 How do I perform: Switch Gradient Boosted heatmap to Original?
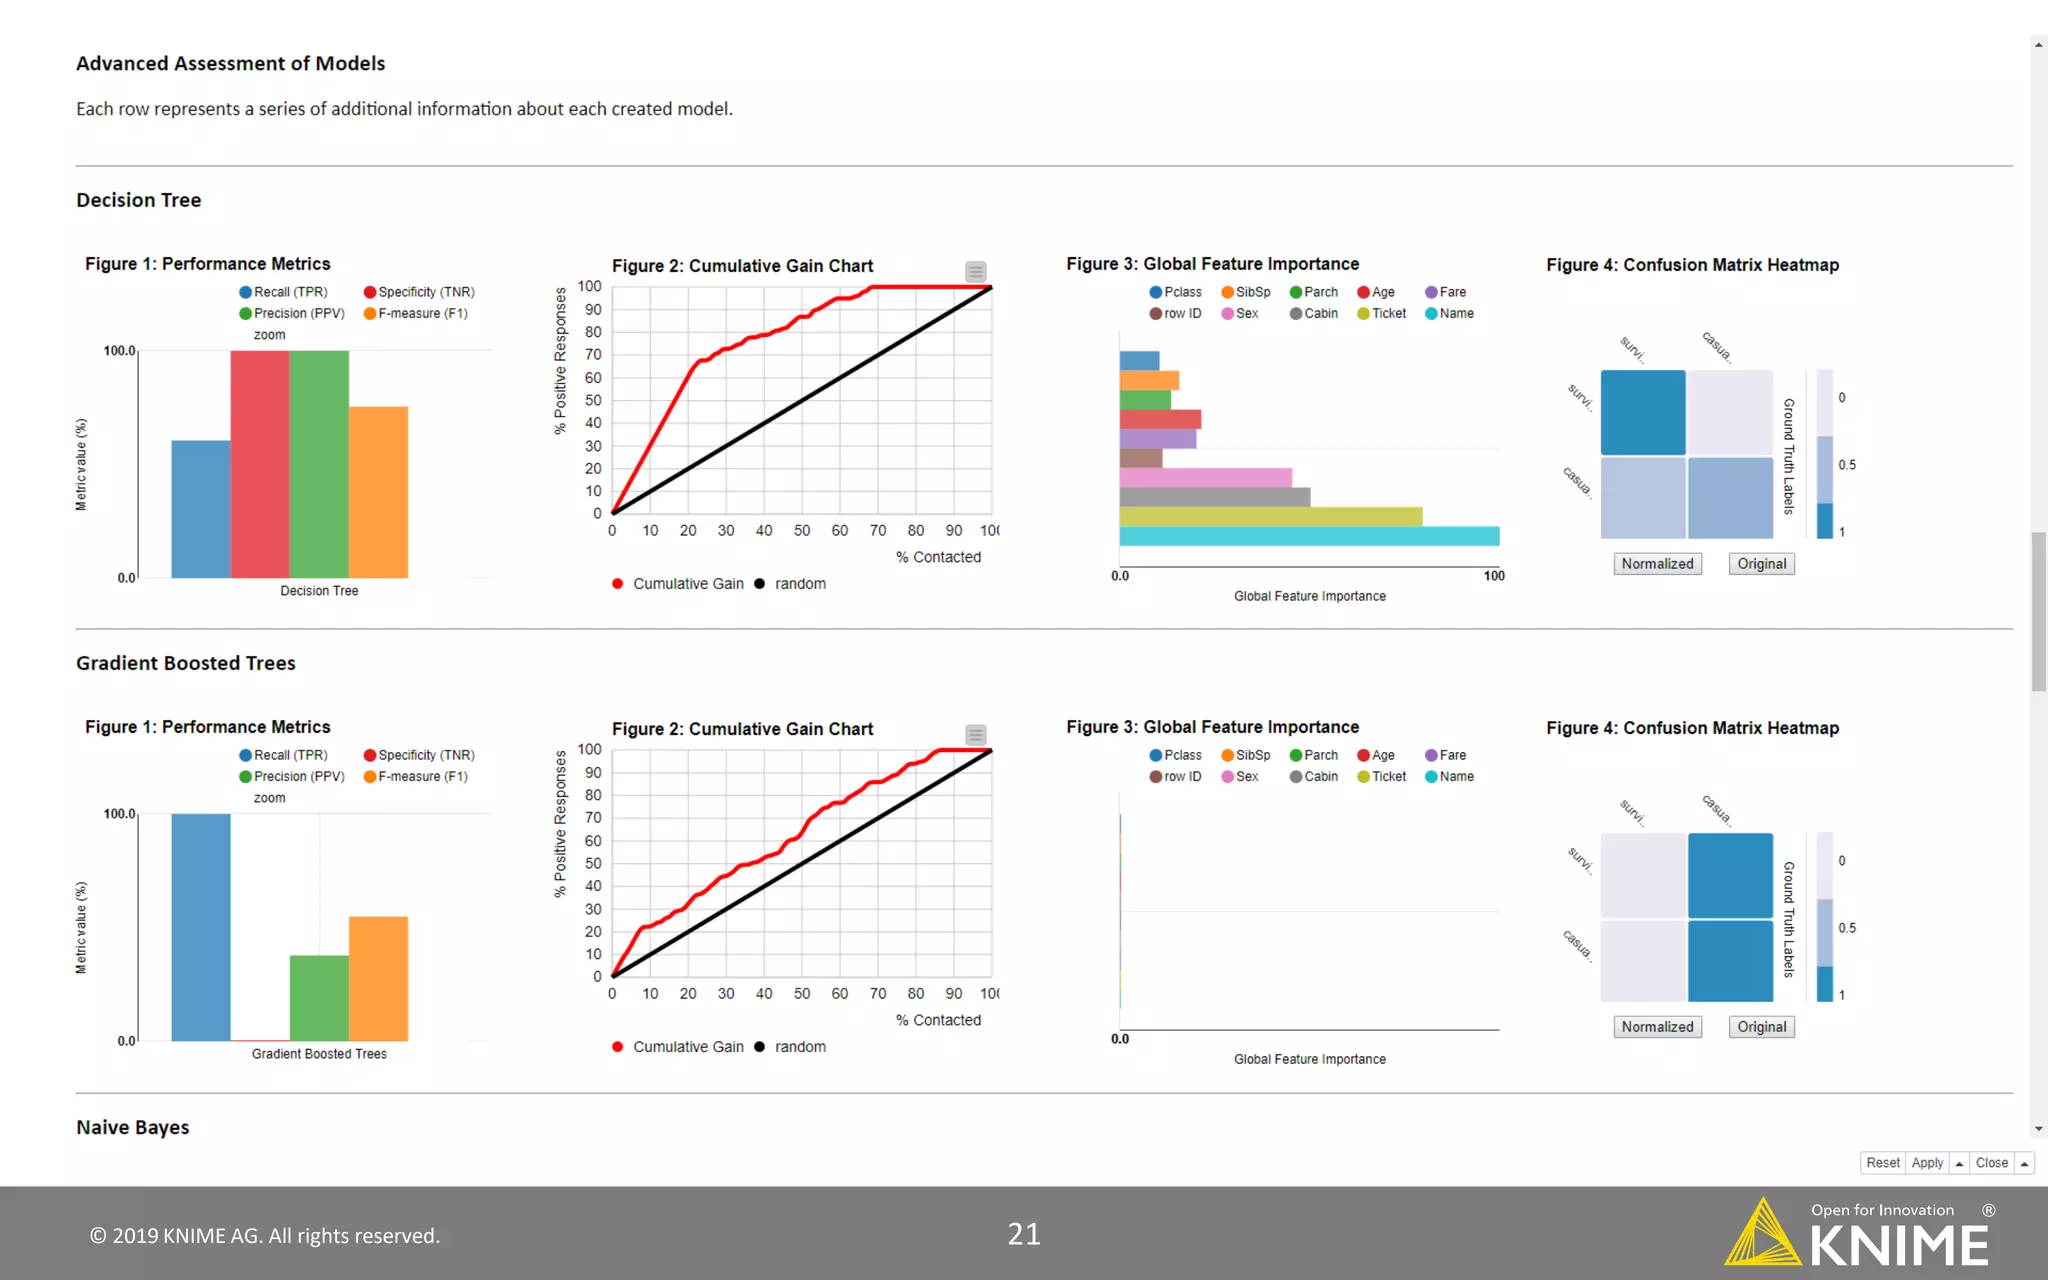[1761, 1027]
